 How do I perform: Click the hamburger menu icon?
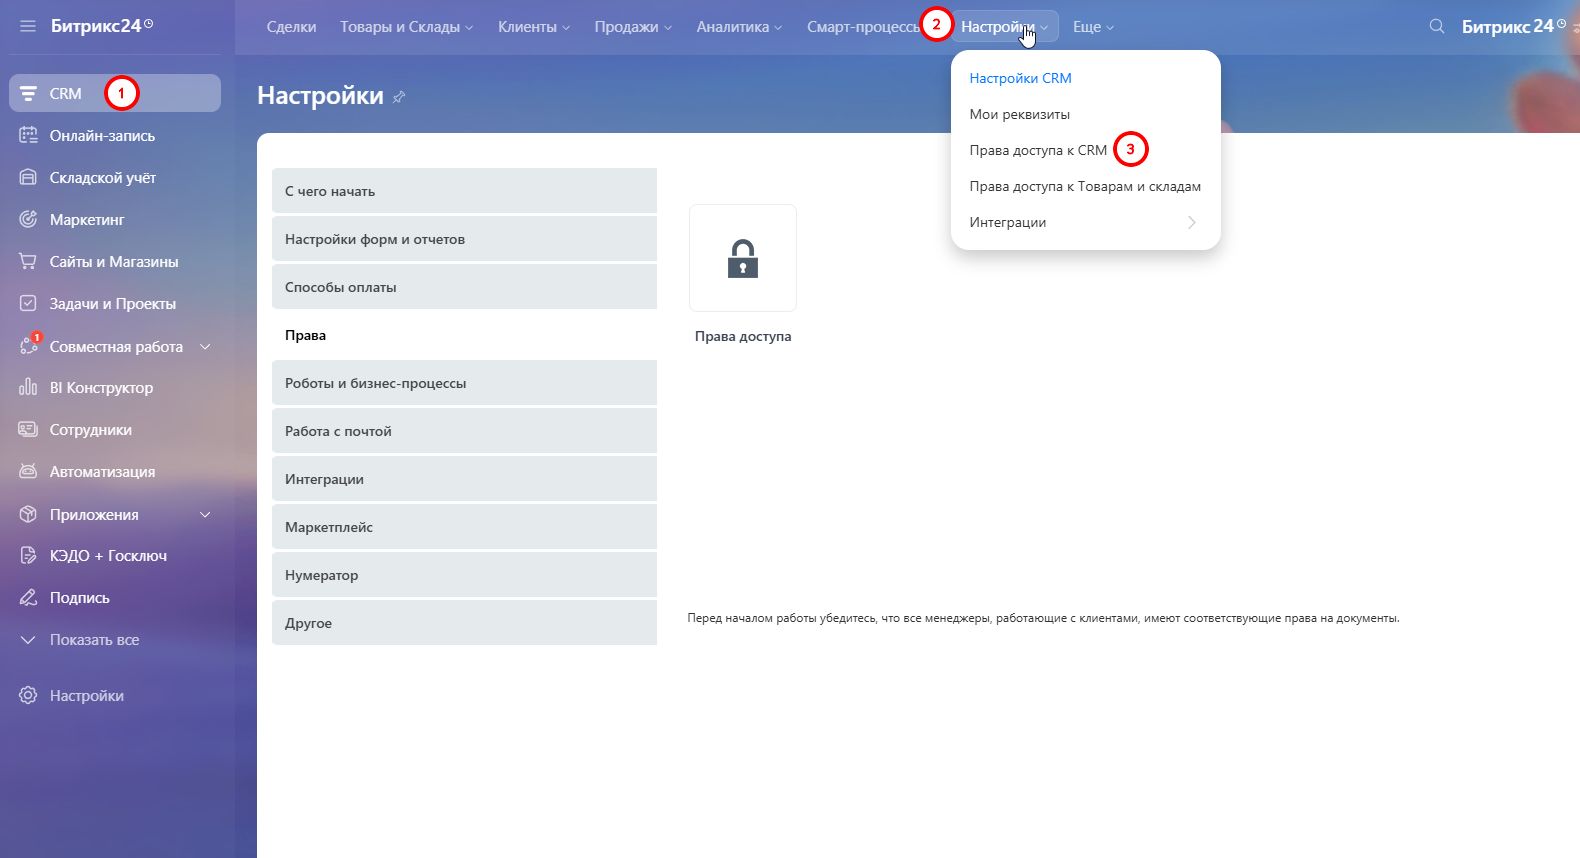pyautogui.click(x=28, y=26)
